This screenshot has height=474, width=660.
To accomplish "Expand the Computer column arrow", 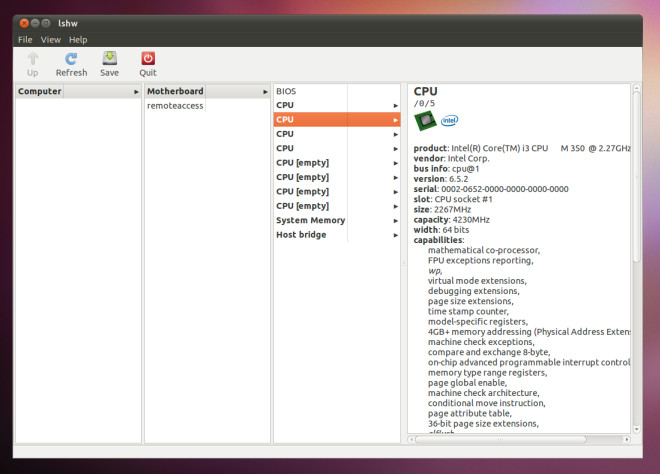I will [136, 92].
